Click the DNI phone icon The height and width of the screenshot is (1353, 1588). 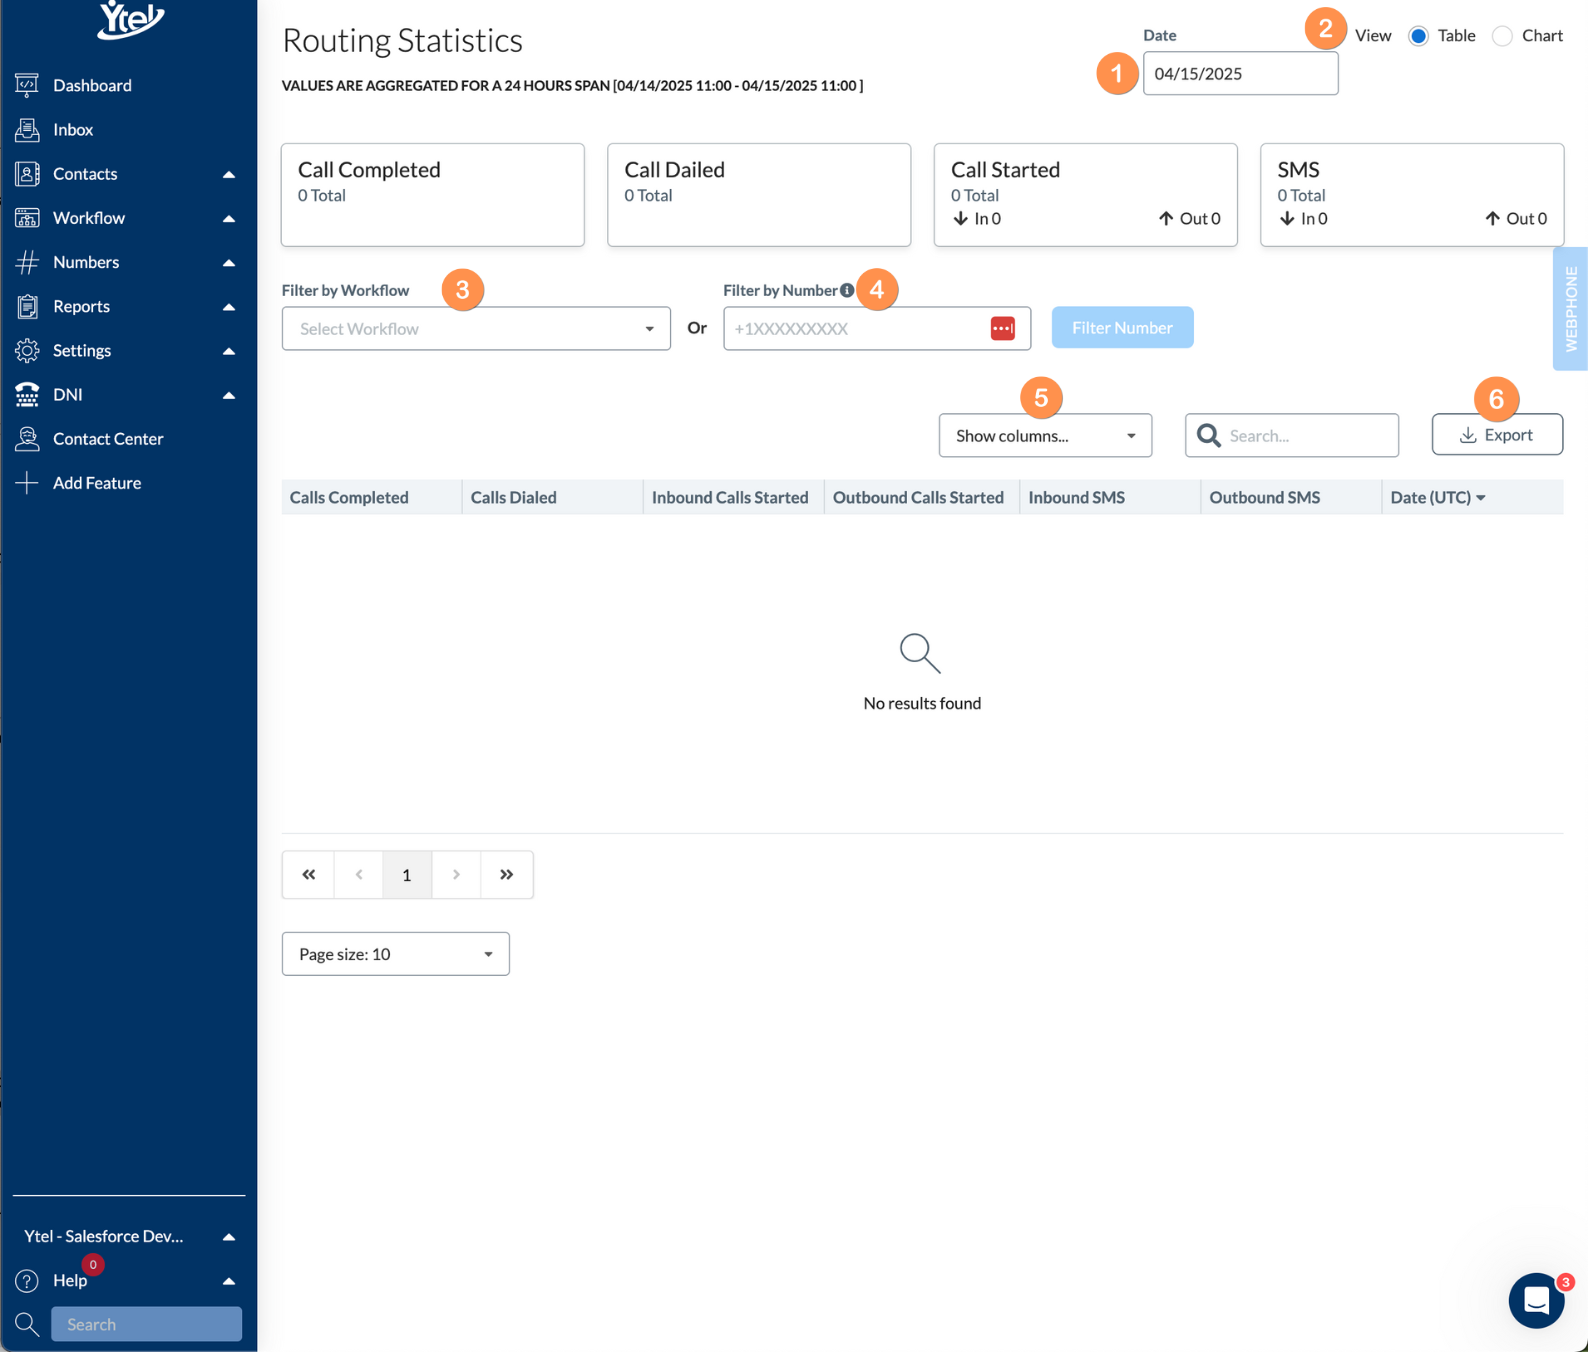(27, 394)
